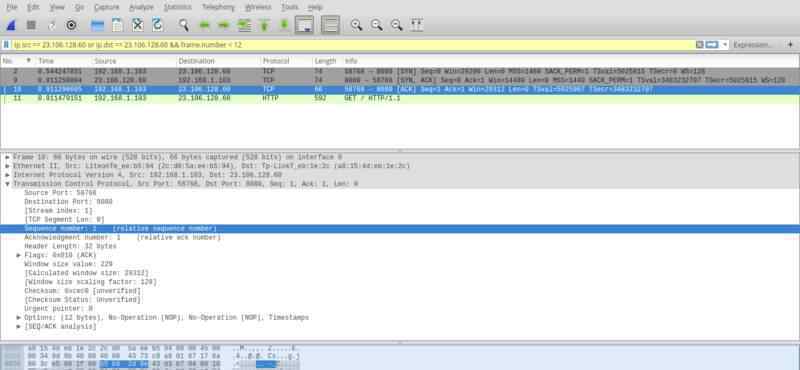Click the reload capture file icon
This screenshot has width=800, height=370.
157,25
